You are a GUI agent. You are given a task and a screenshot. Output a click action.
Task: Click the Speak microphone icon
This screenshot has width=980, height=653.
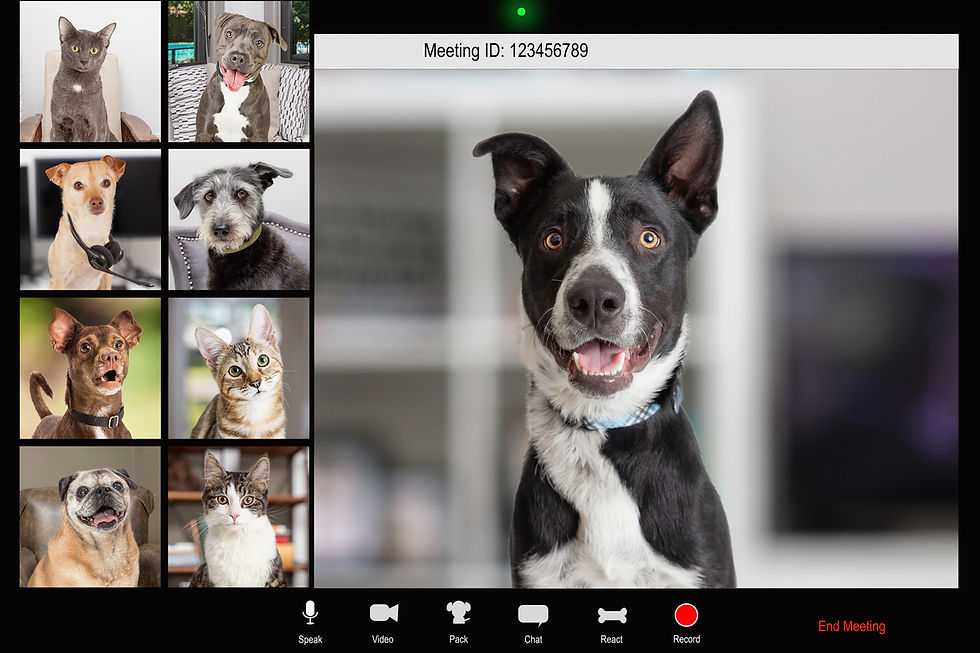(x=310, y=613)
